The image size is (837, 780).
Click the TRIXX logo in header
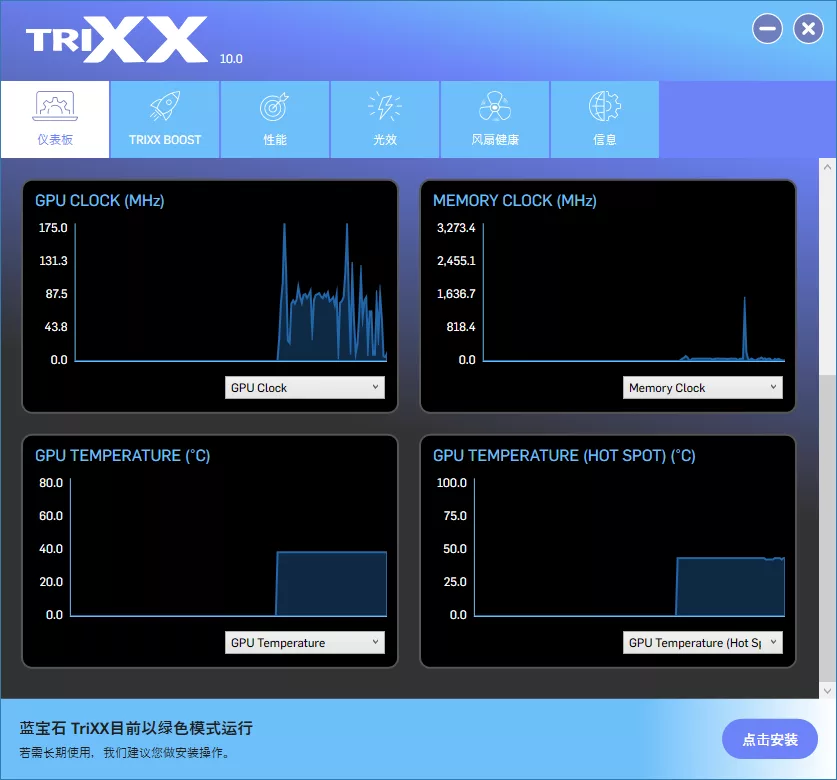[117, 40]
